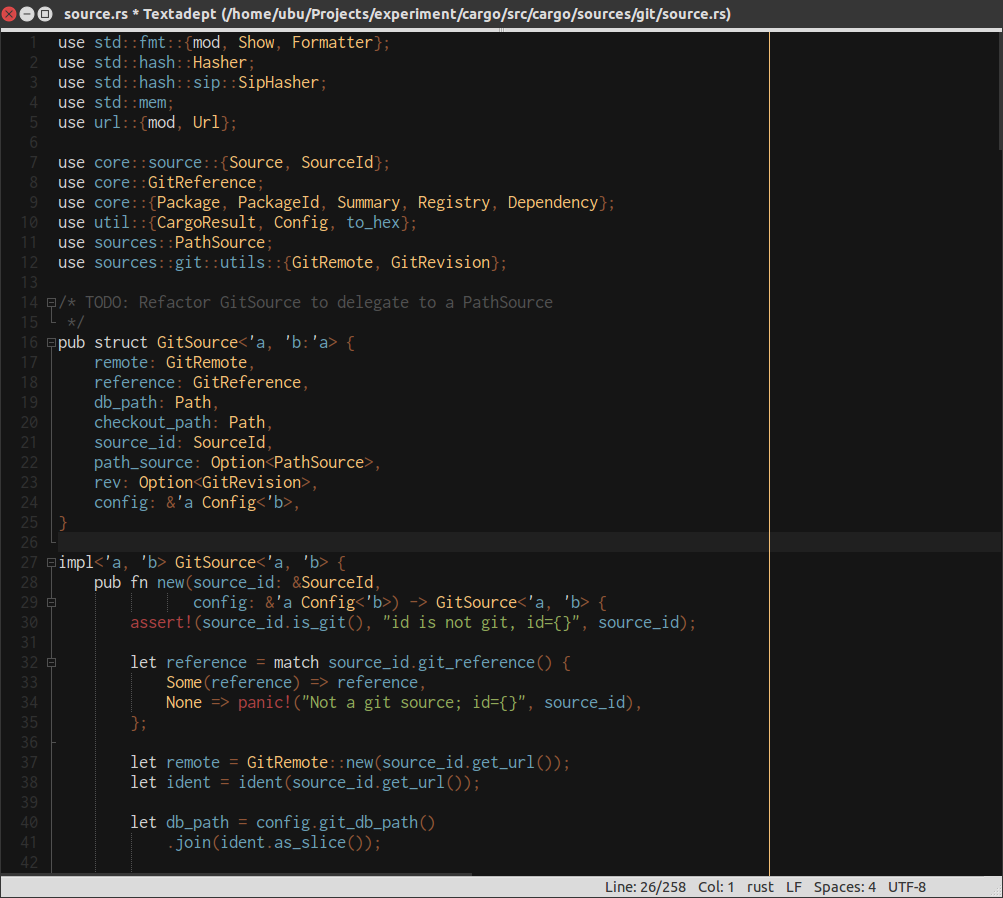The image size is (1003, 898).
Task: Collapse the impl GitSource block fold
Action: [x=50, y=562]
